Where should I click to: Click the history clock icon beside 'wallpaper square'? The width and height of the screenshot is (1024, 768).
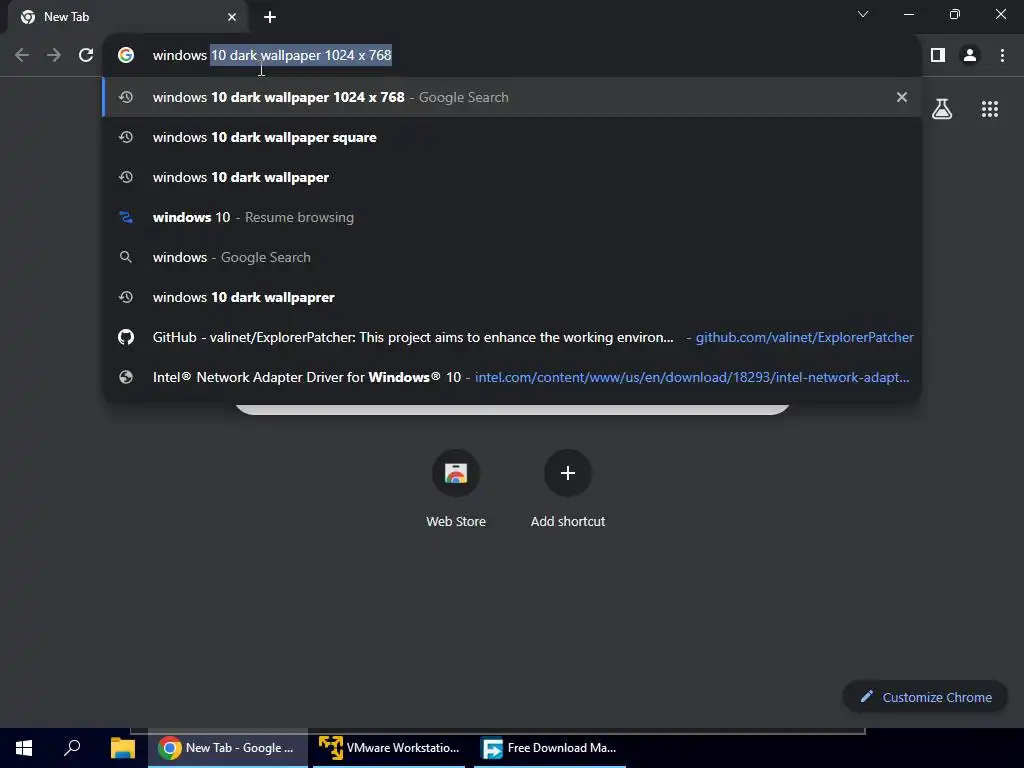coord(126,137)
